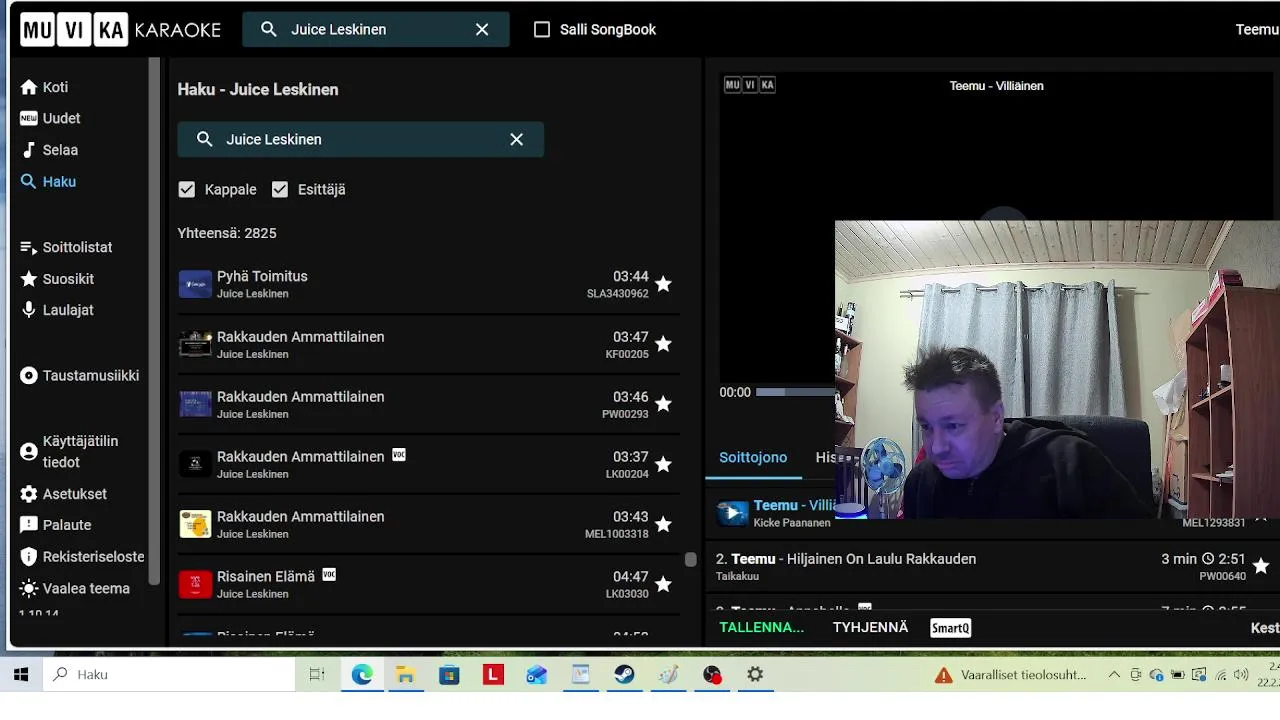Favorite Pyhä Toimitus with the star

tap(663, 284)
